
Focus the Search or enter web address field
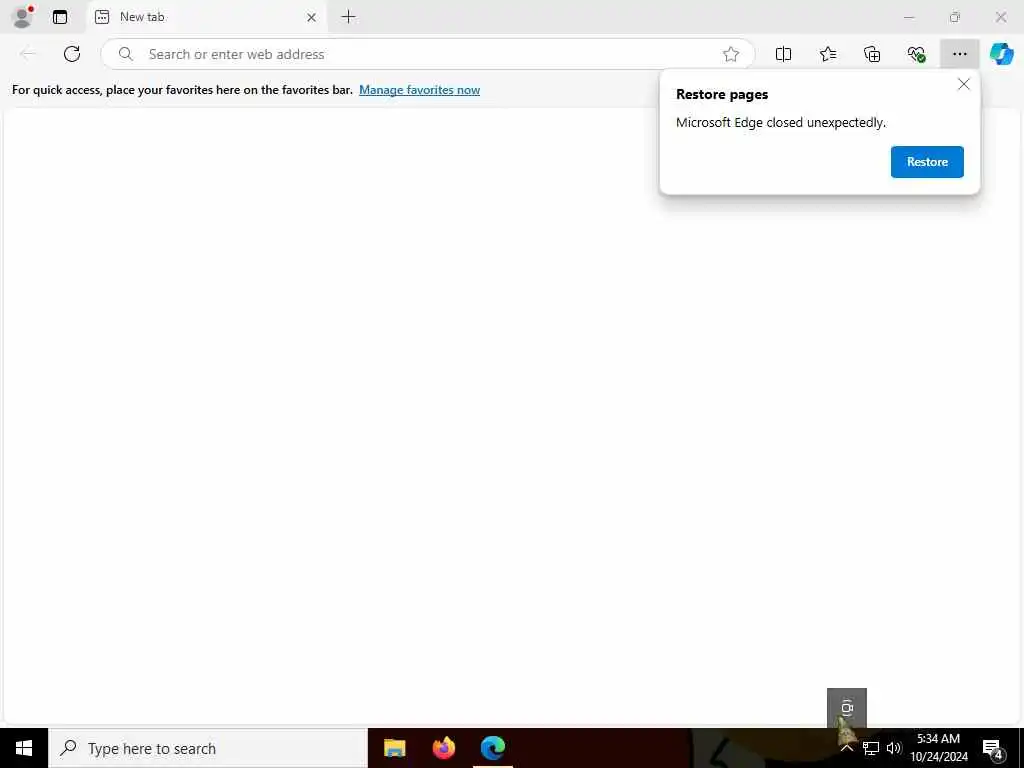pyautogui.click(x=428, y=54)
